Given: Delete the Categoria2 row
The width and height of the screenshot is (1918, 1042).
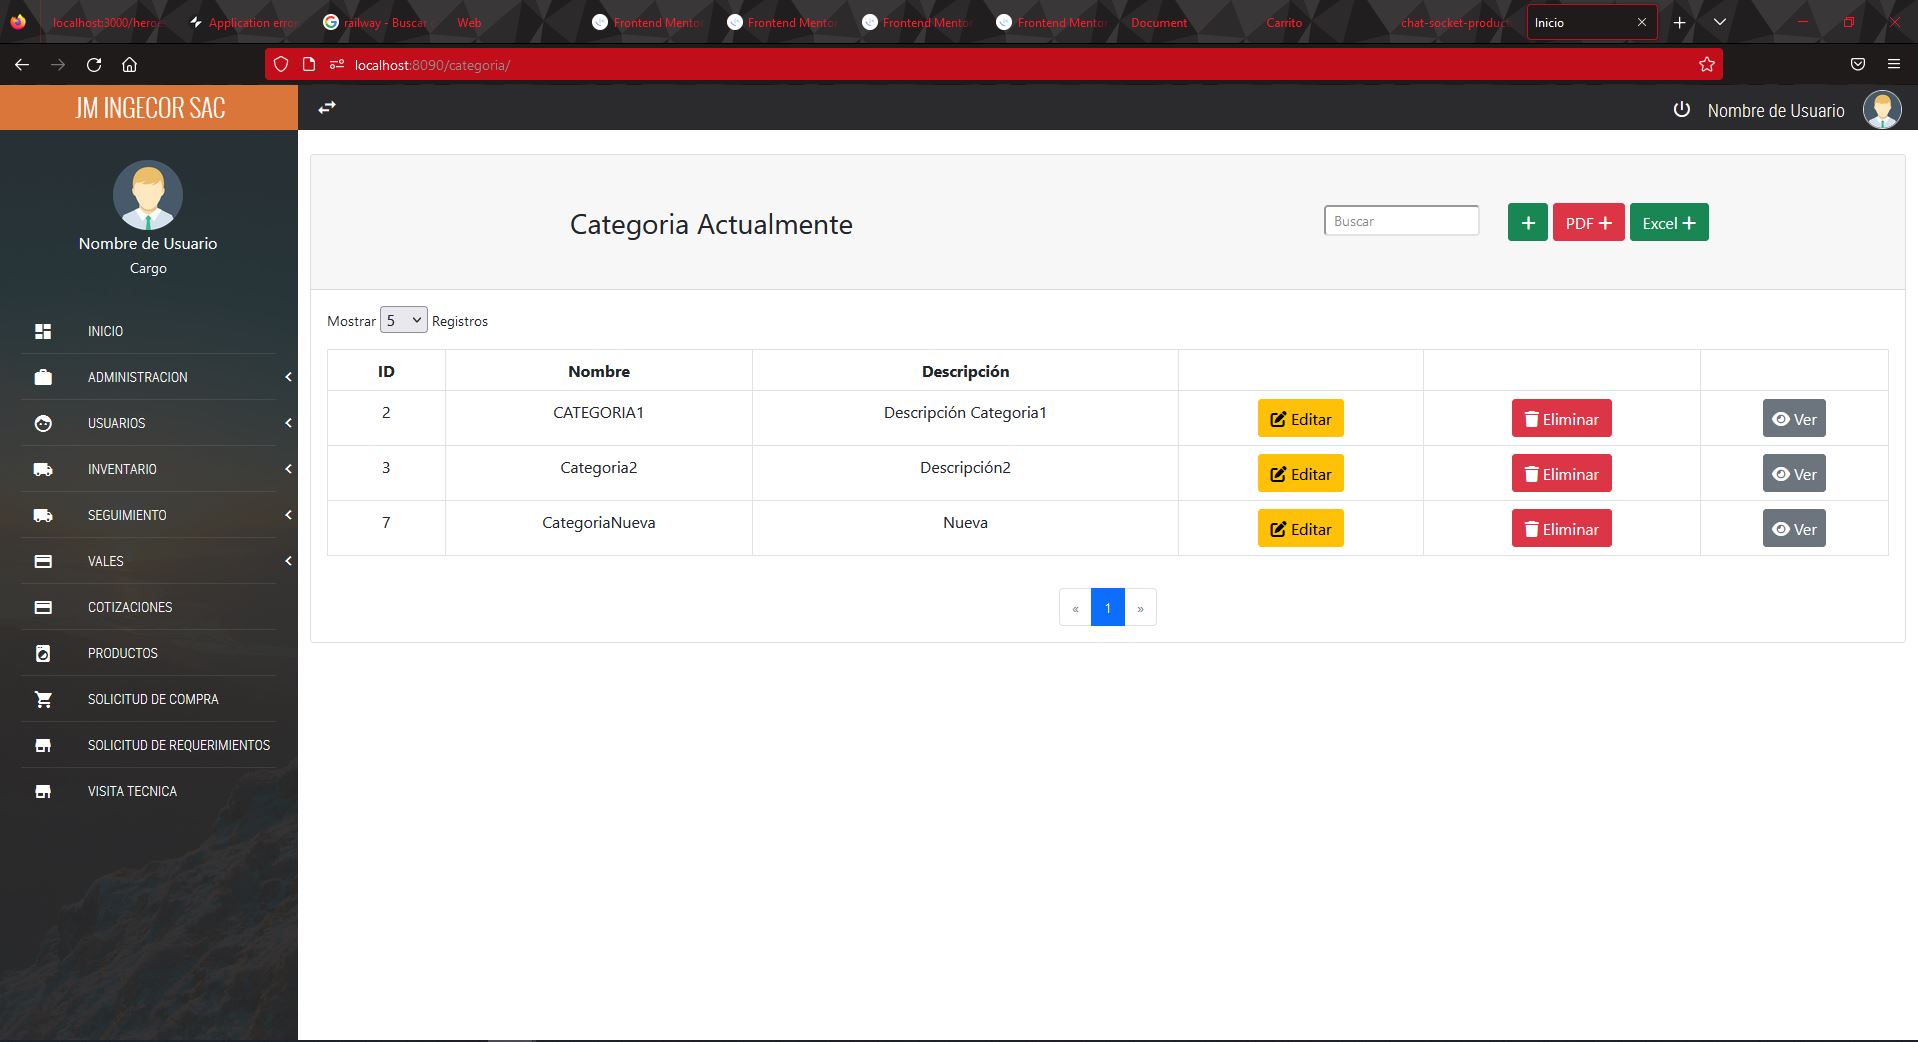Looking at the screenshot, I should click(x=1561, y=474).
